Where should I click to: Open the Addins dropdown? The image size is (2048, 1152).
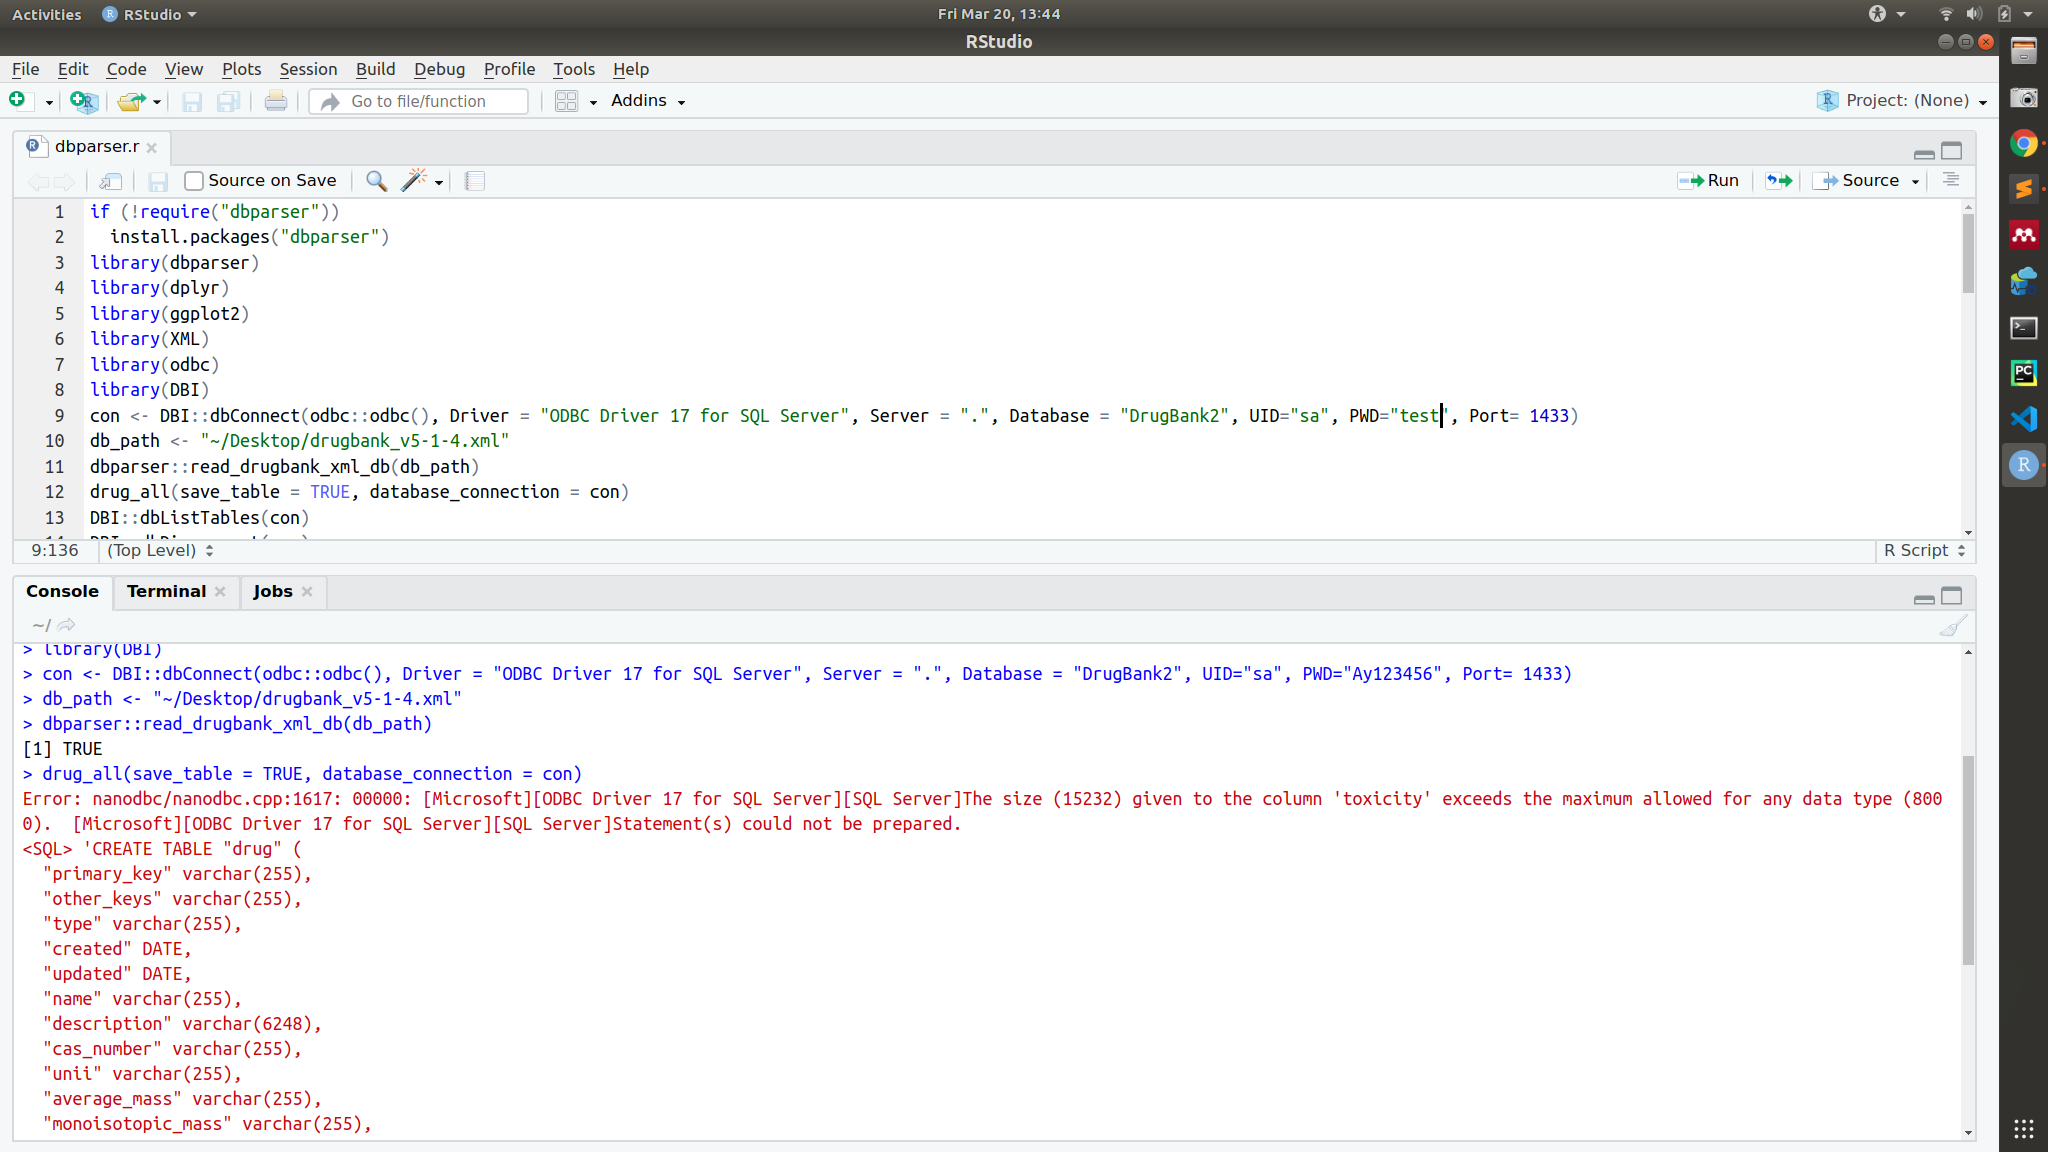coord(648,101)
